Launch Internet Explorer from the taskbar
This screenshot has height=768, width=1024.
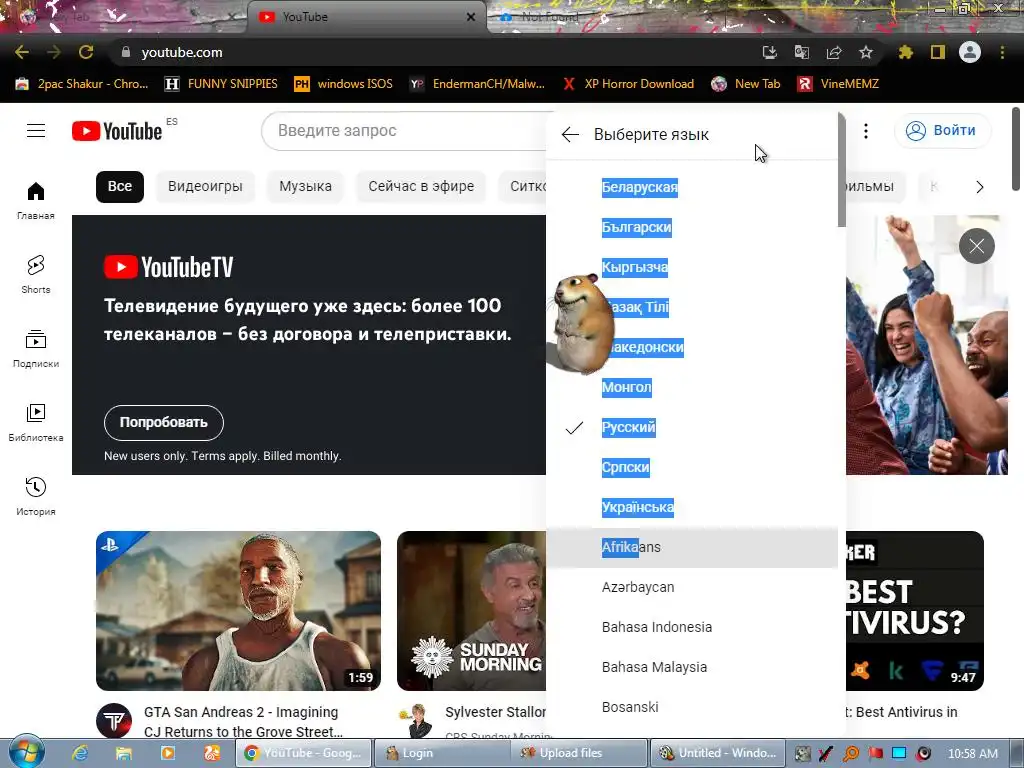pyautogui.click(x=80, y=753)
